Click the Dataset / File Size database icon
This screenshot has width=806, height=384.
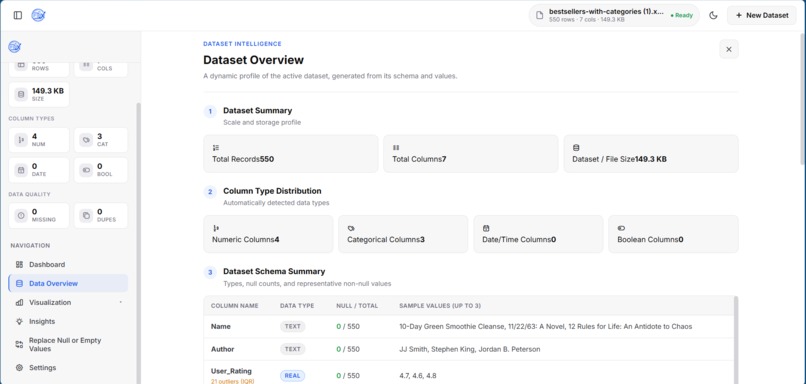(576, 148)
